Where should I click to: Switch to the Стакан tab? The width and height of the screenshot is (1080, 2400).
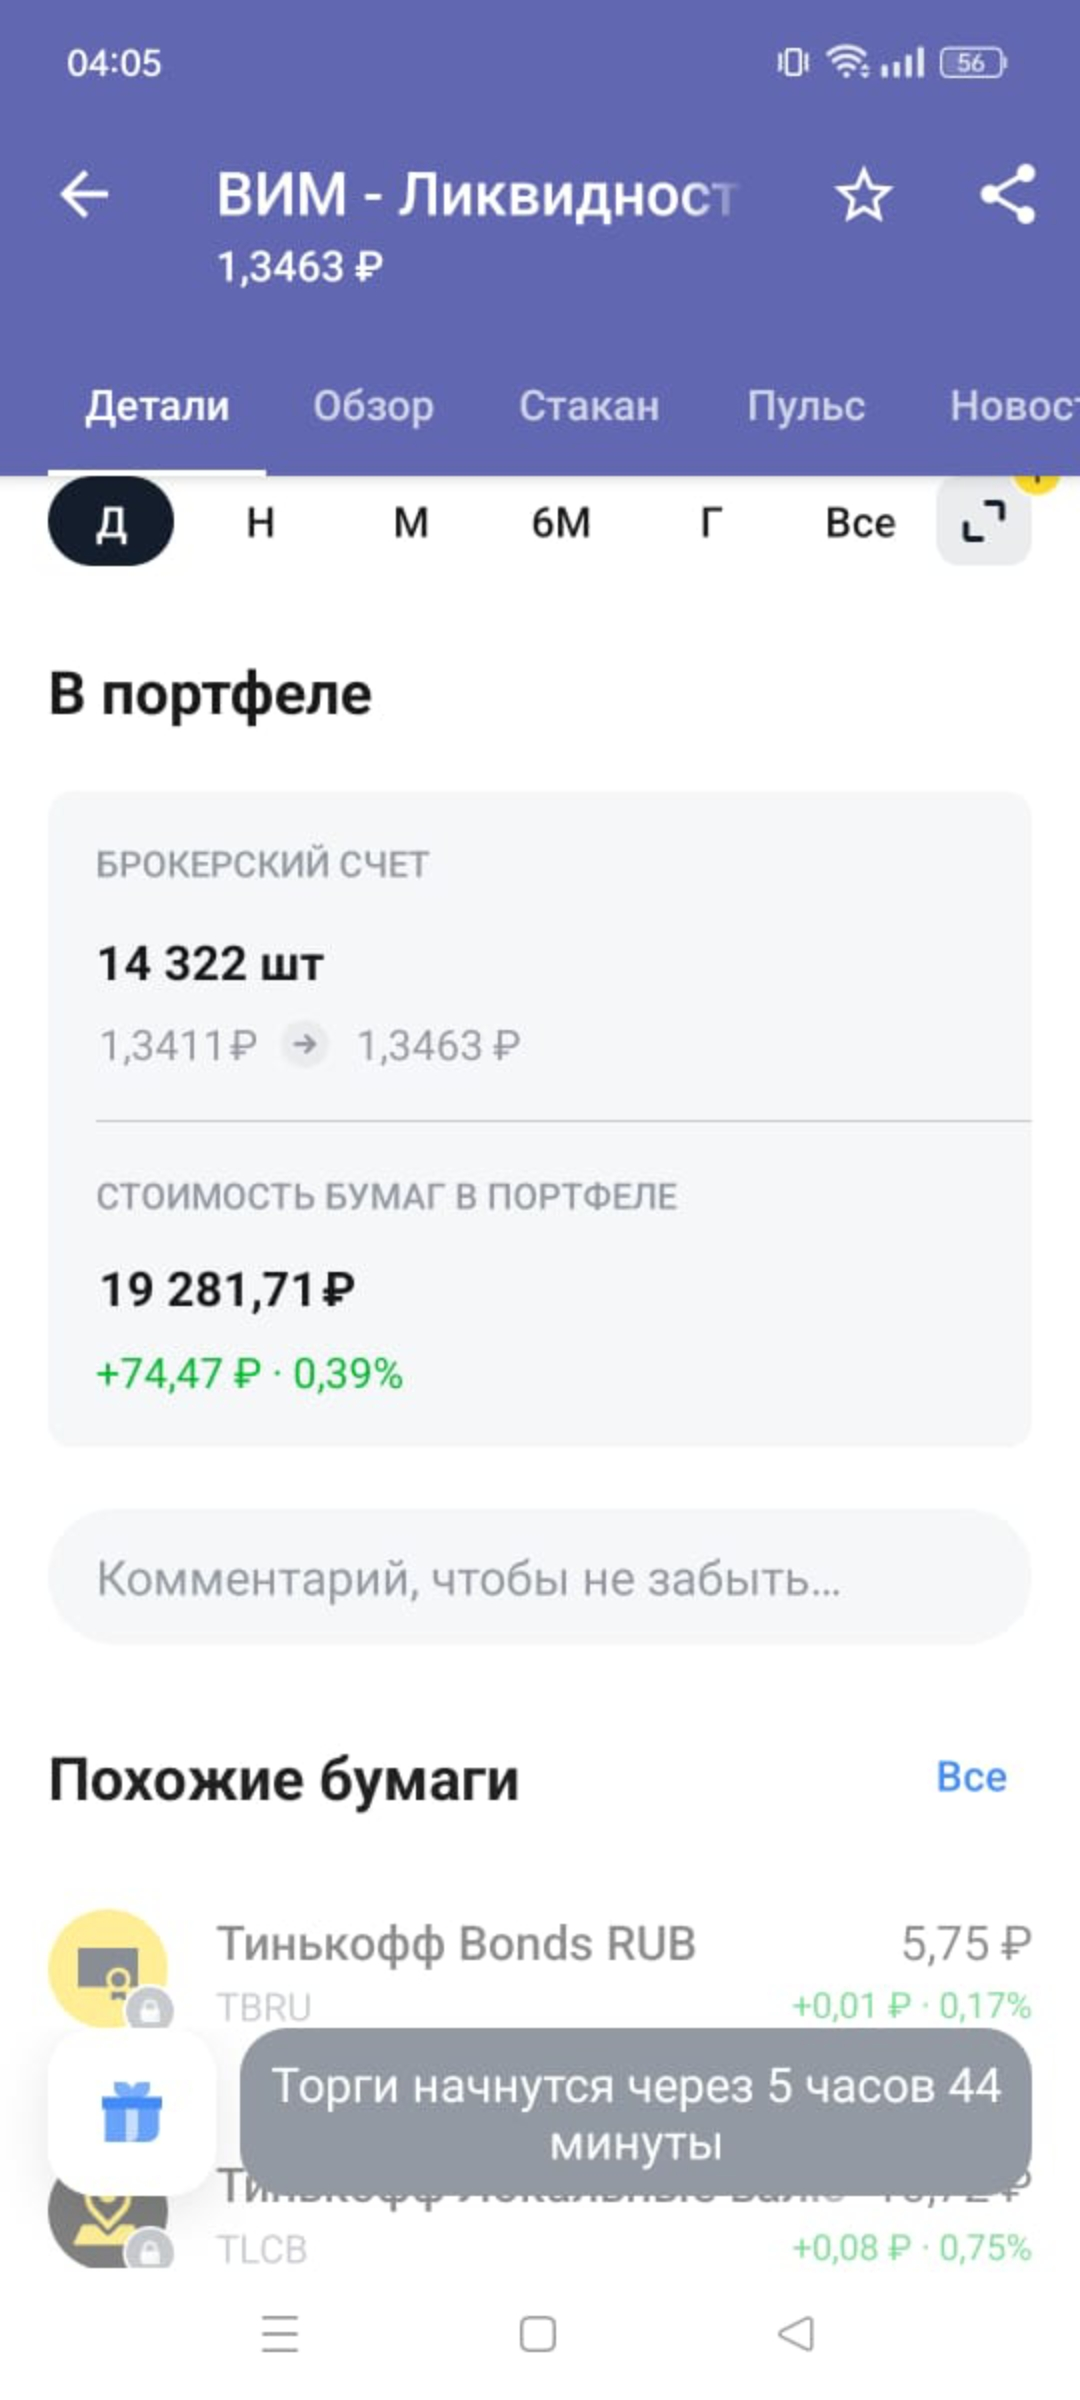point(589,406)
